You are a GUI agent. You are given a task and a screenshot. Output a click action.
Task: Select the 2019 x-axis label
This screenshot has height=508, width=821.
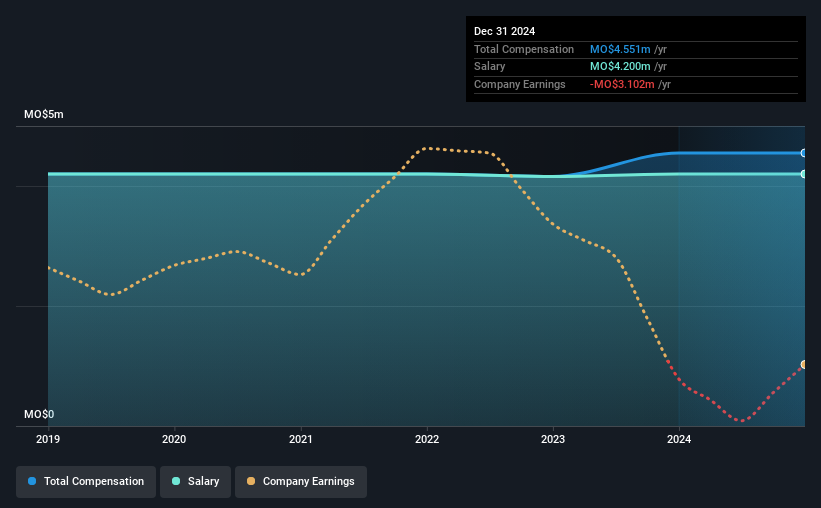[48, 439]
